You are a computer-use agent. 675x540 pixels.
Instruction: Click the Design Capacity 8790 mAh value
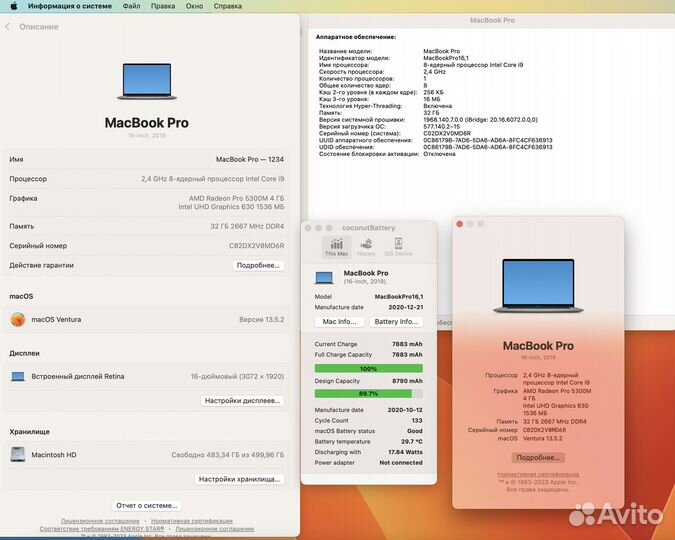coord(407,381)
